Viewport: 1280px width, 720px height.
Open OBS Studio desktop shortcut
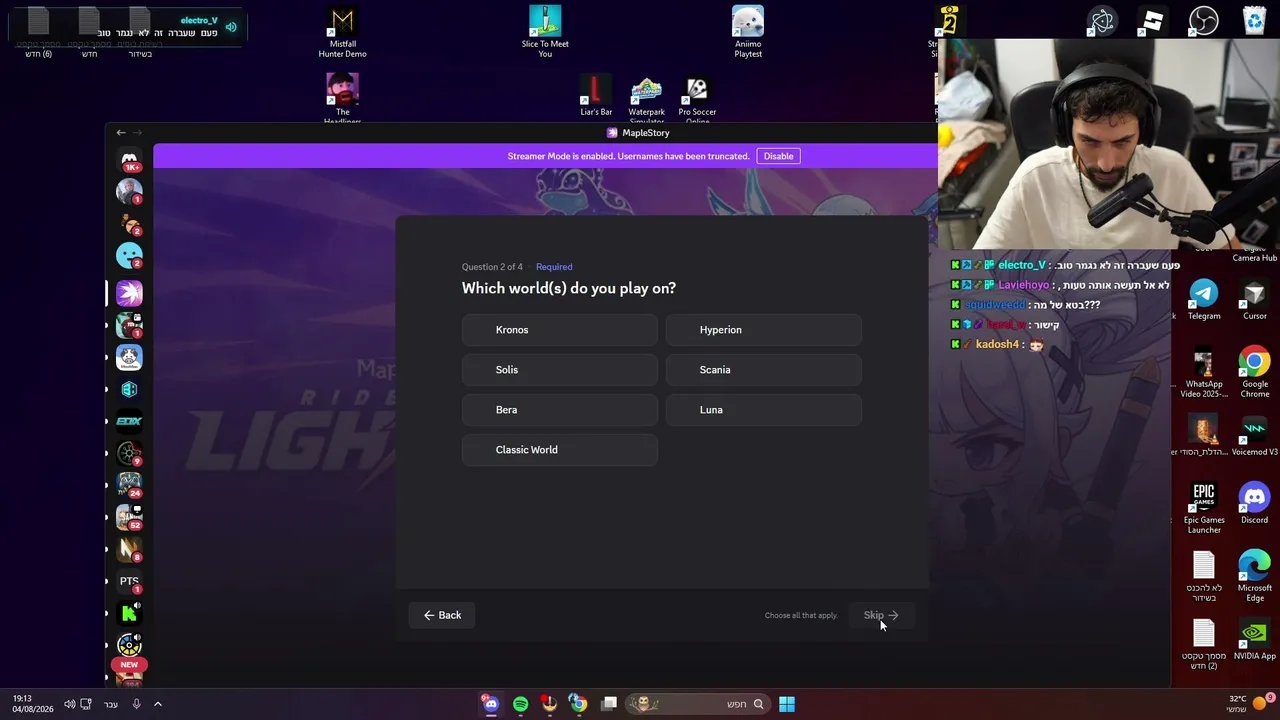point(1204,21)
